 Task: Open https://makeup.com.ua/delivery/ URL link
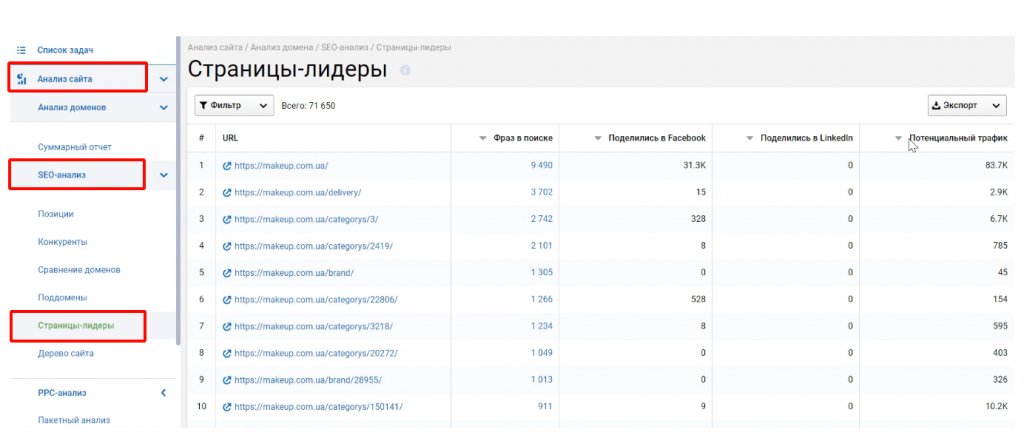tap(298, 193)
